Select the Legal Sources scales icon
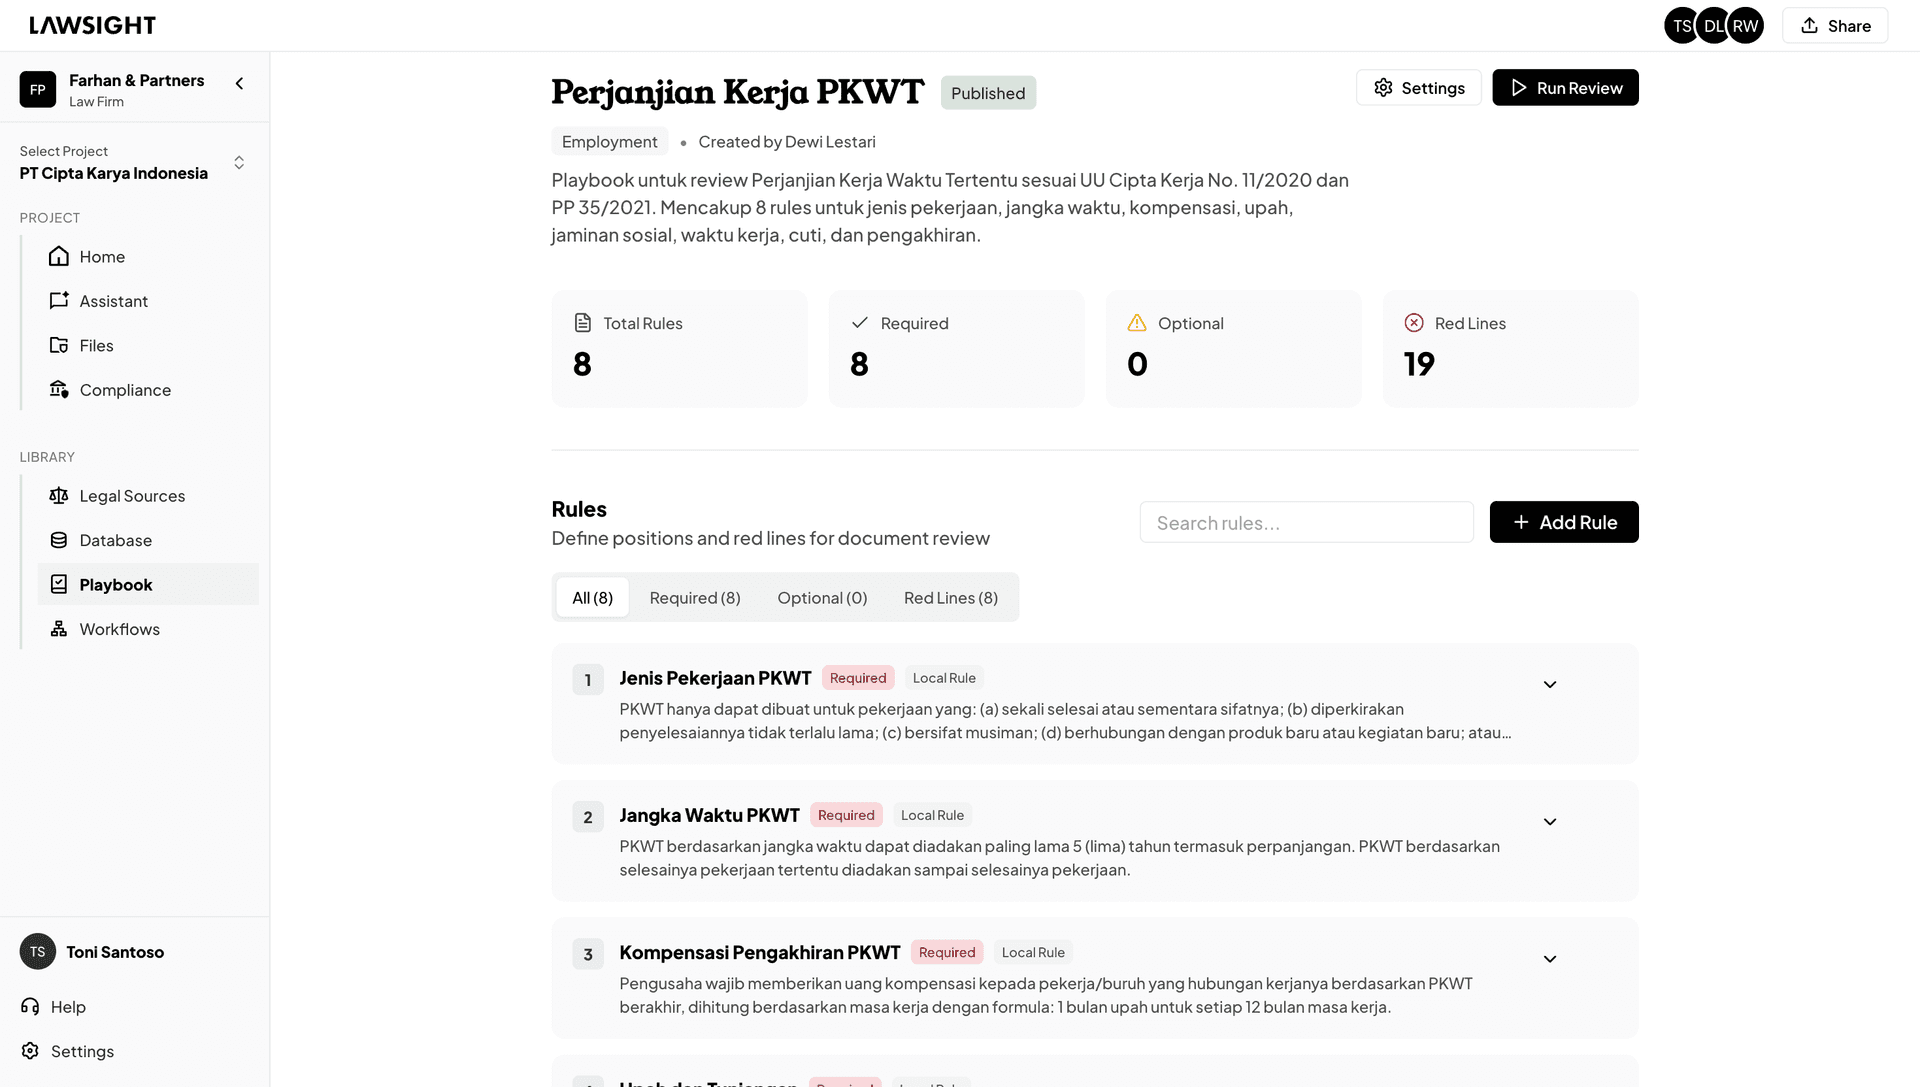Screen dimensions: 1920x1087 click(x=59, y=495)
